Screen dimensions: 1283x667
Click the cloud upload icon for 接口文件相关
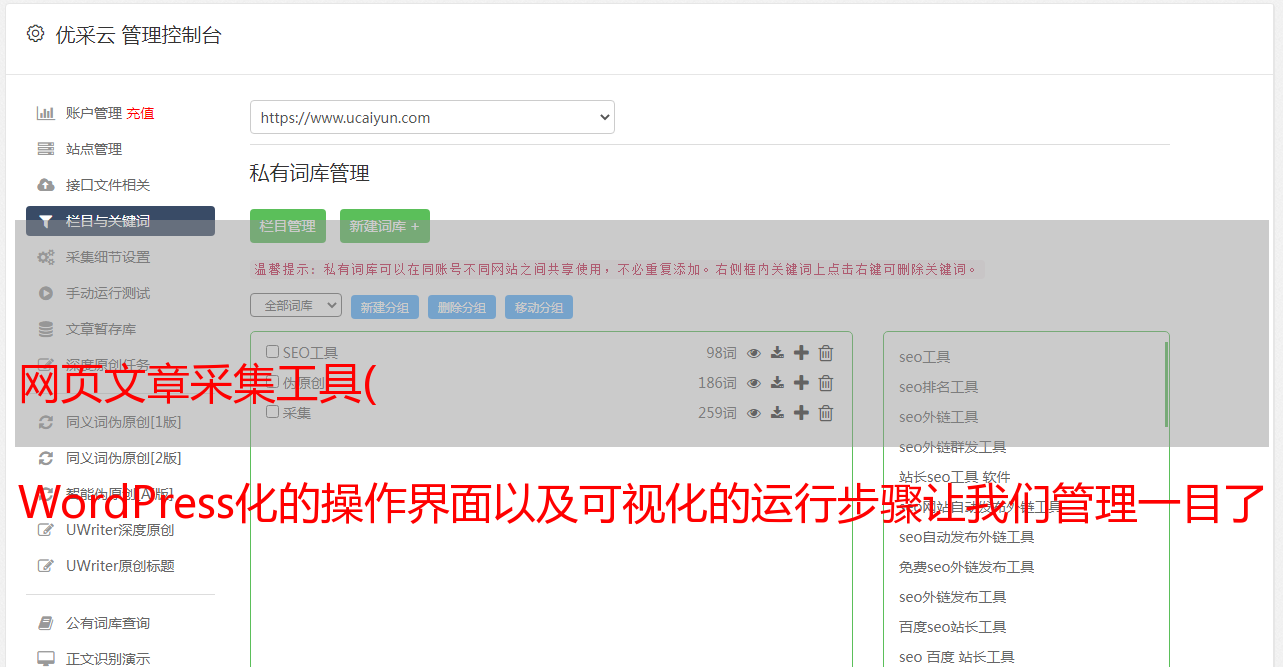tap(46, 185)
